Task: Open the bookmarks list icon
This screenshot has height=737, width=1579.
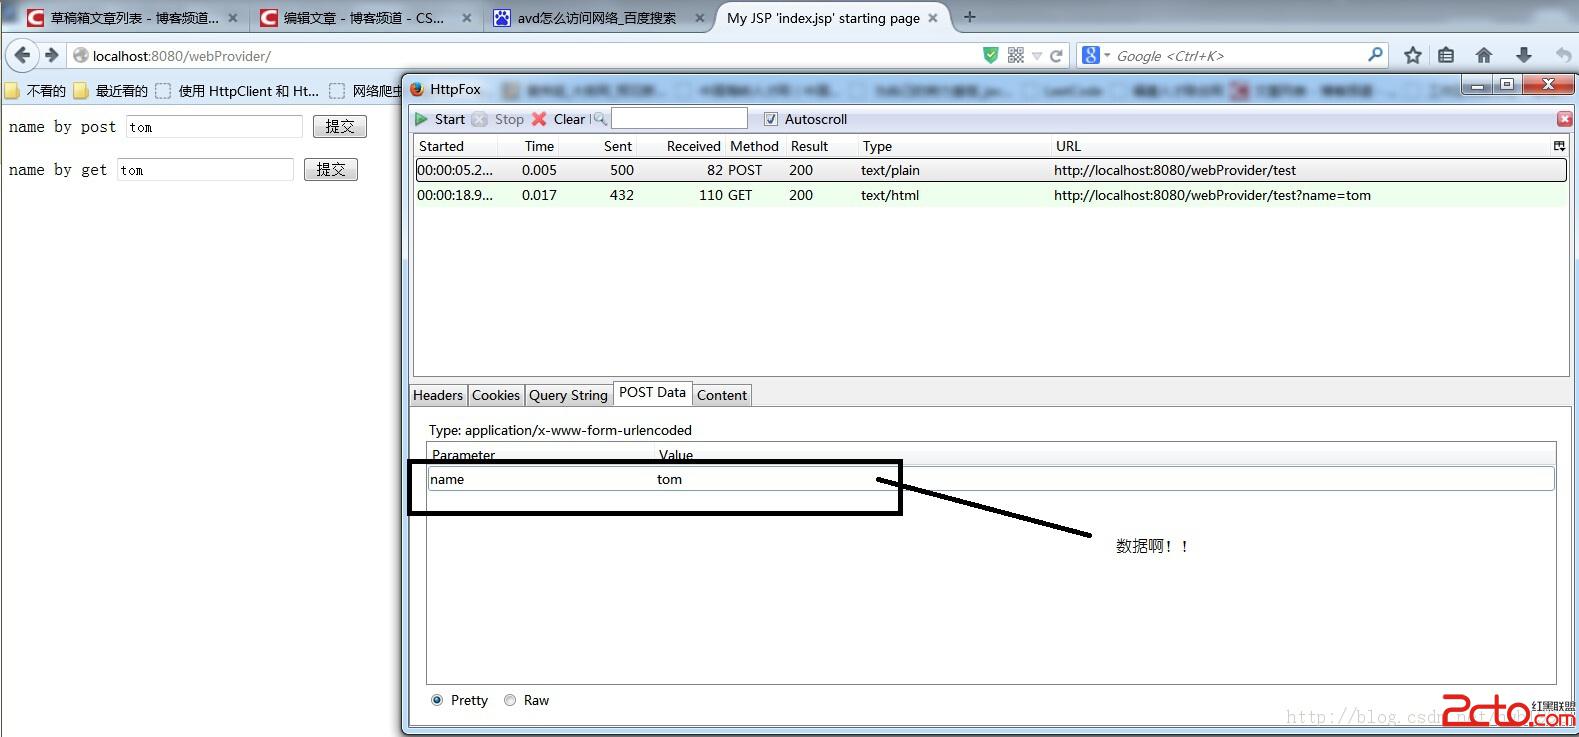Action: (x=1446, y=56)
